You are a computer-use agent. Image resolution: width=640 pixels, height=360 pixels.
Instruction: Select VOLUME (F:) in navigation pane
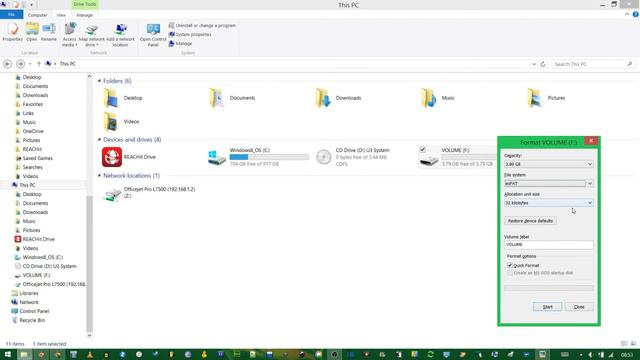click(x=36, y=275)
